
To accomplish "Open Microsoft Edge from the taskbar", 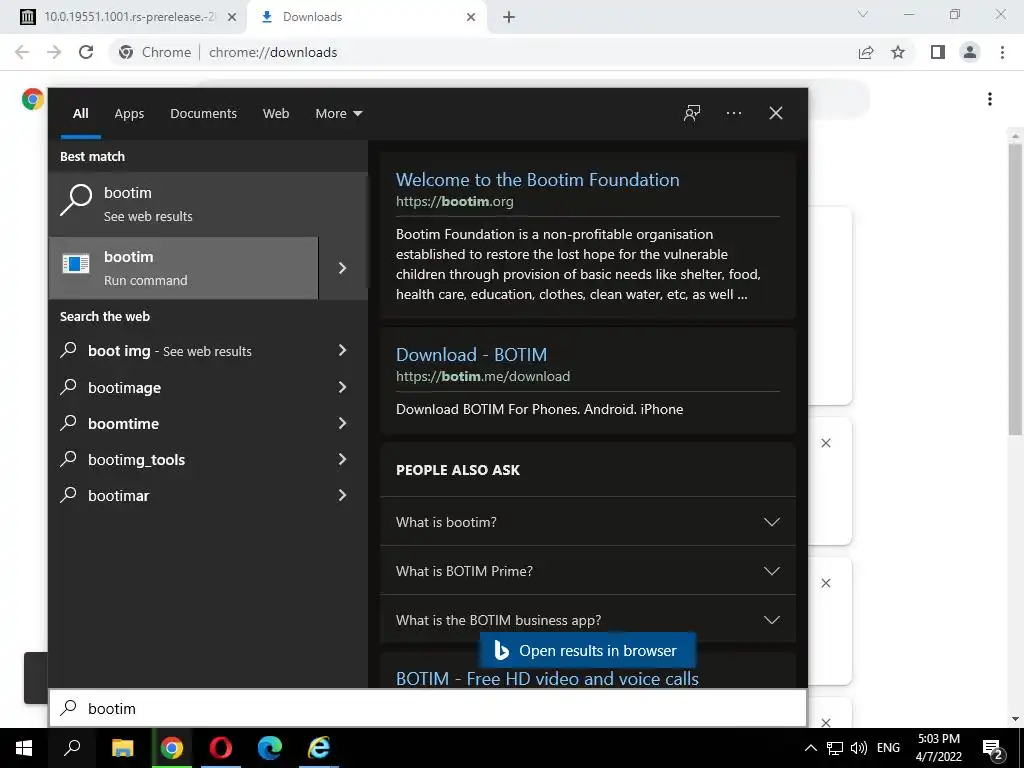I will click(x=270, y=748).
